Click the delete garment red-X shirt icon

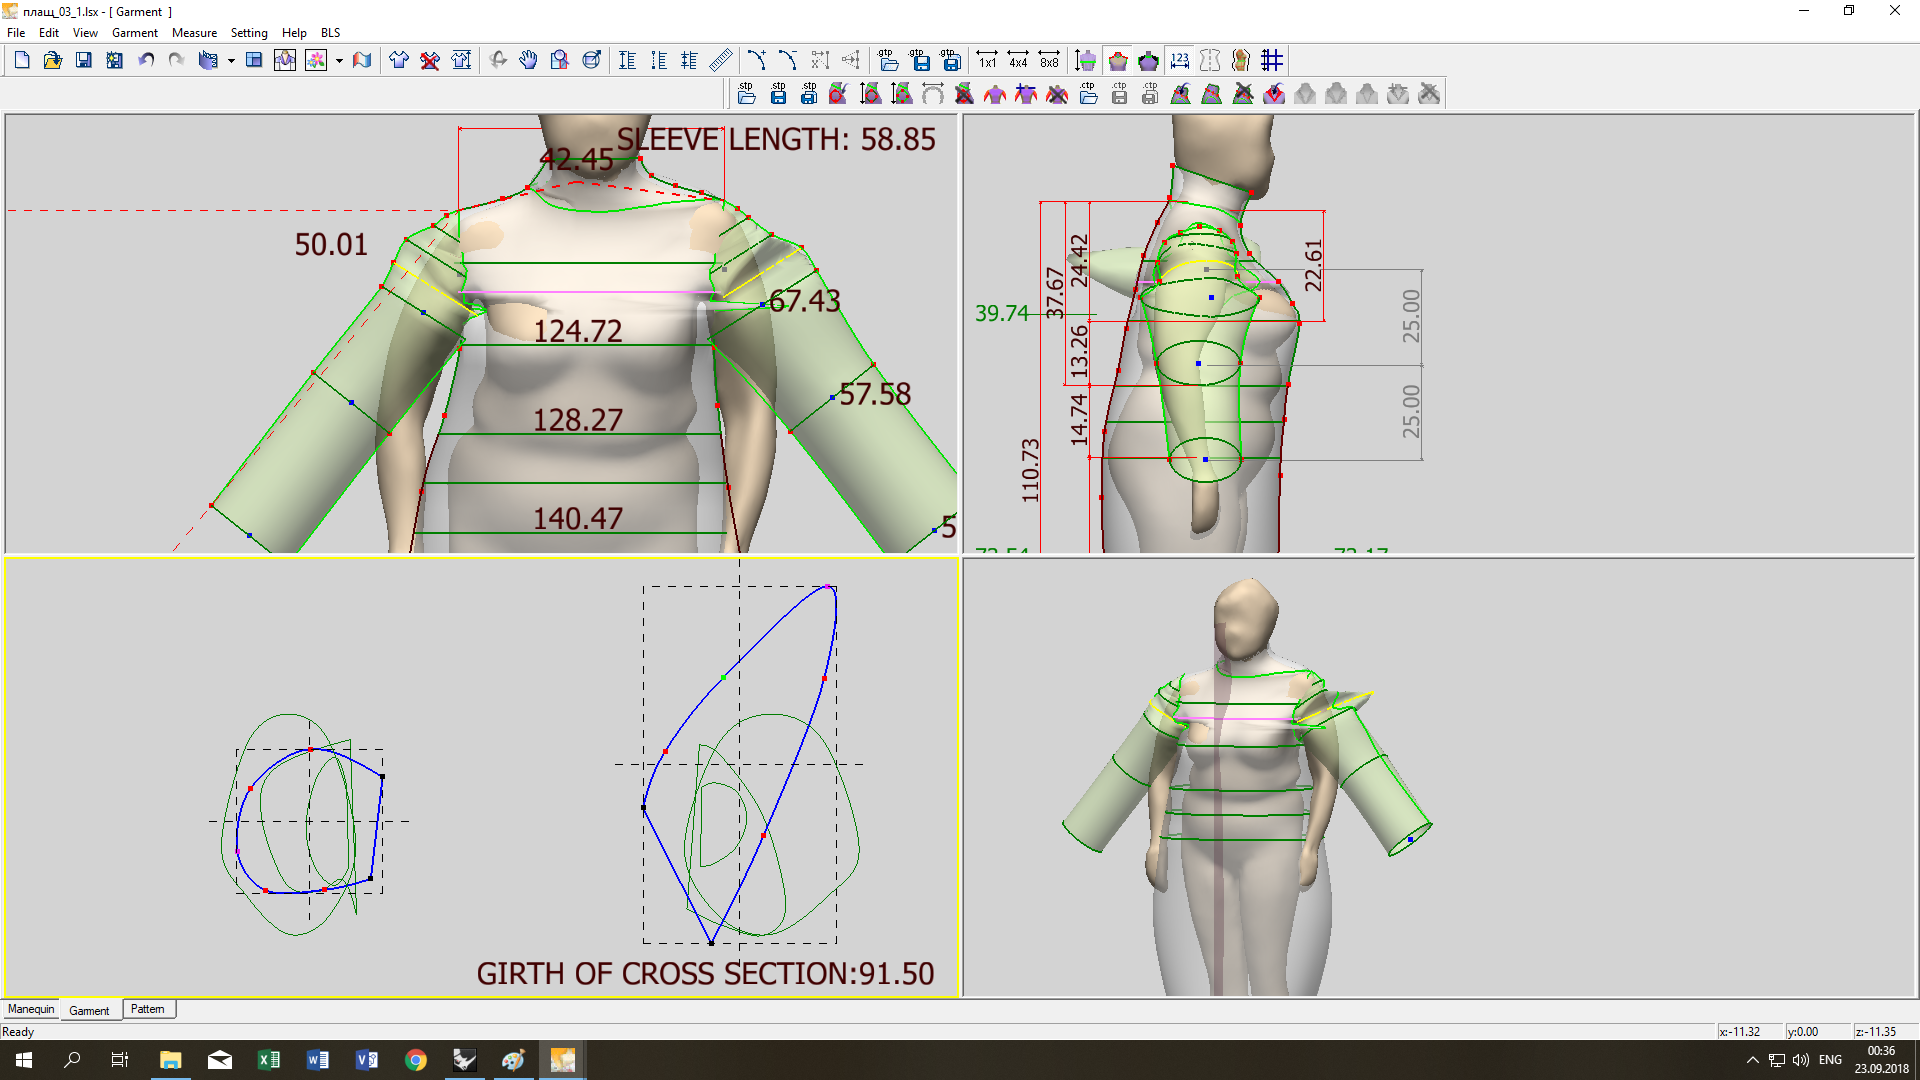(430, 61)
